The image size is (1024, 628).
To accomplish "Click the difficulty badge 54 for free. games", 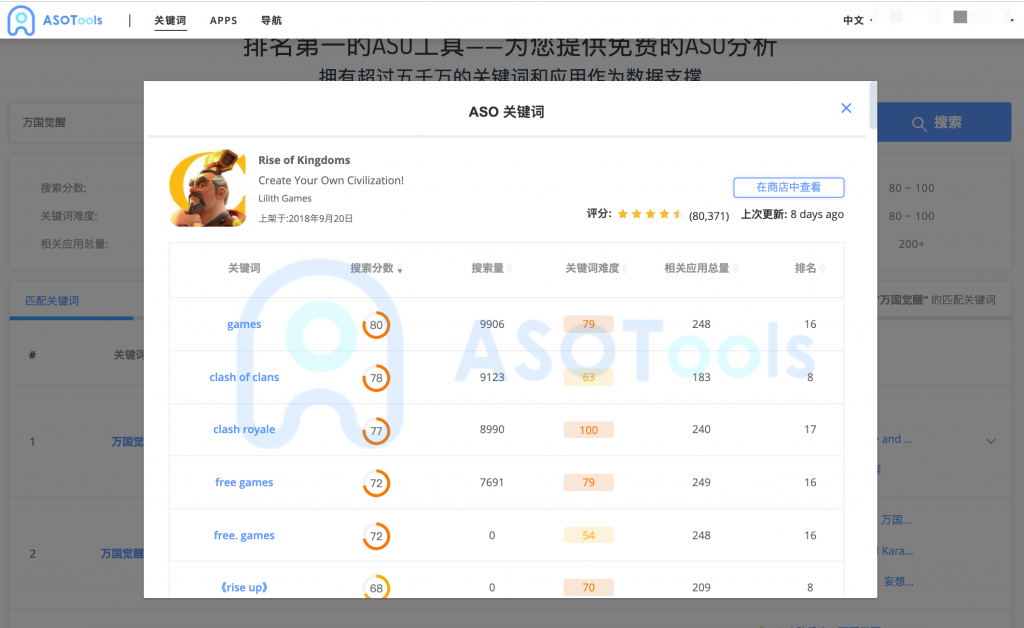I will [x=588, y=535].
